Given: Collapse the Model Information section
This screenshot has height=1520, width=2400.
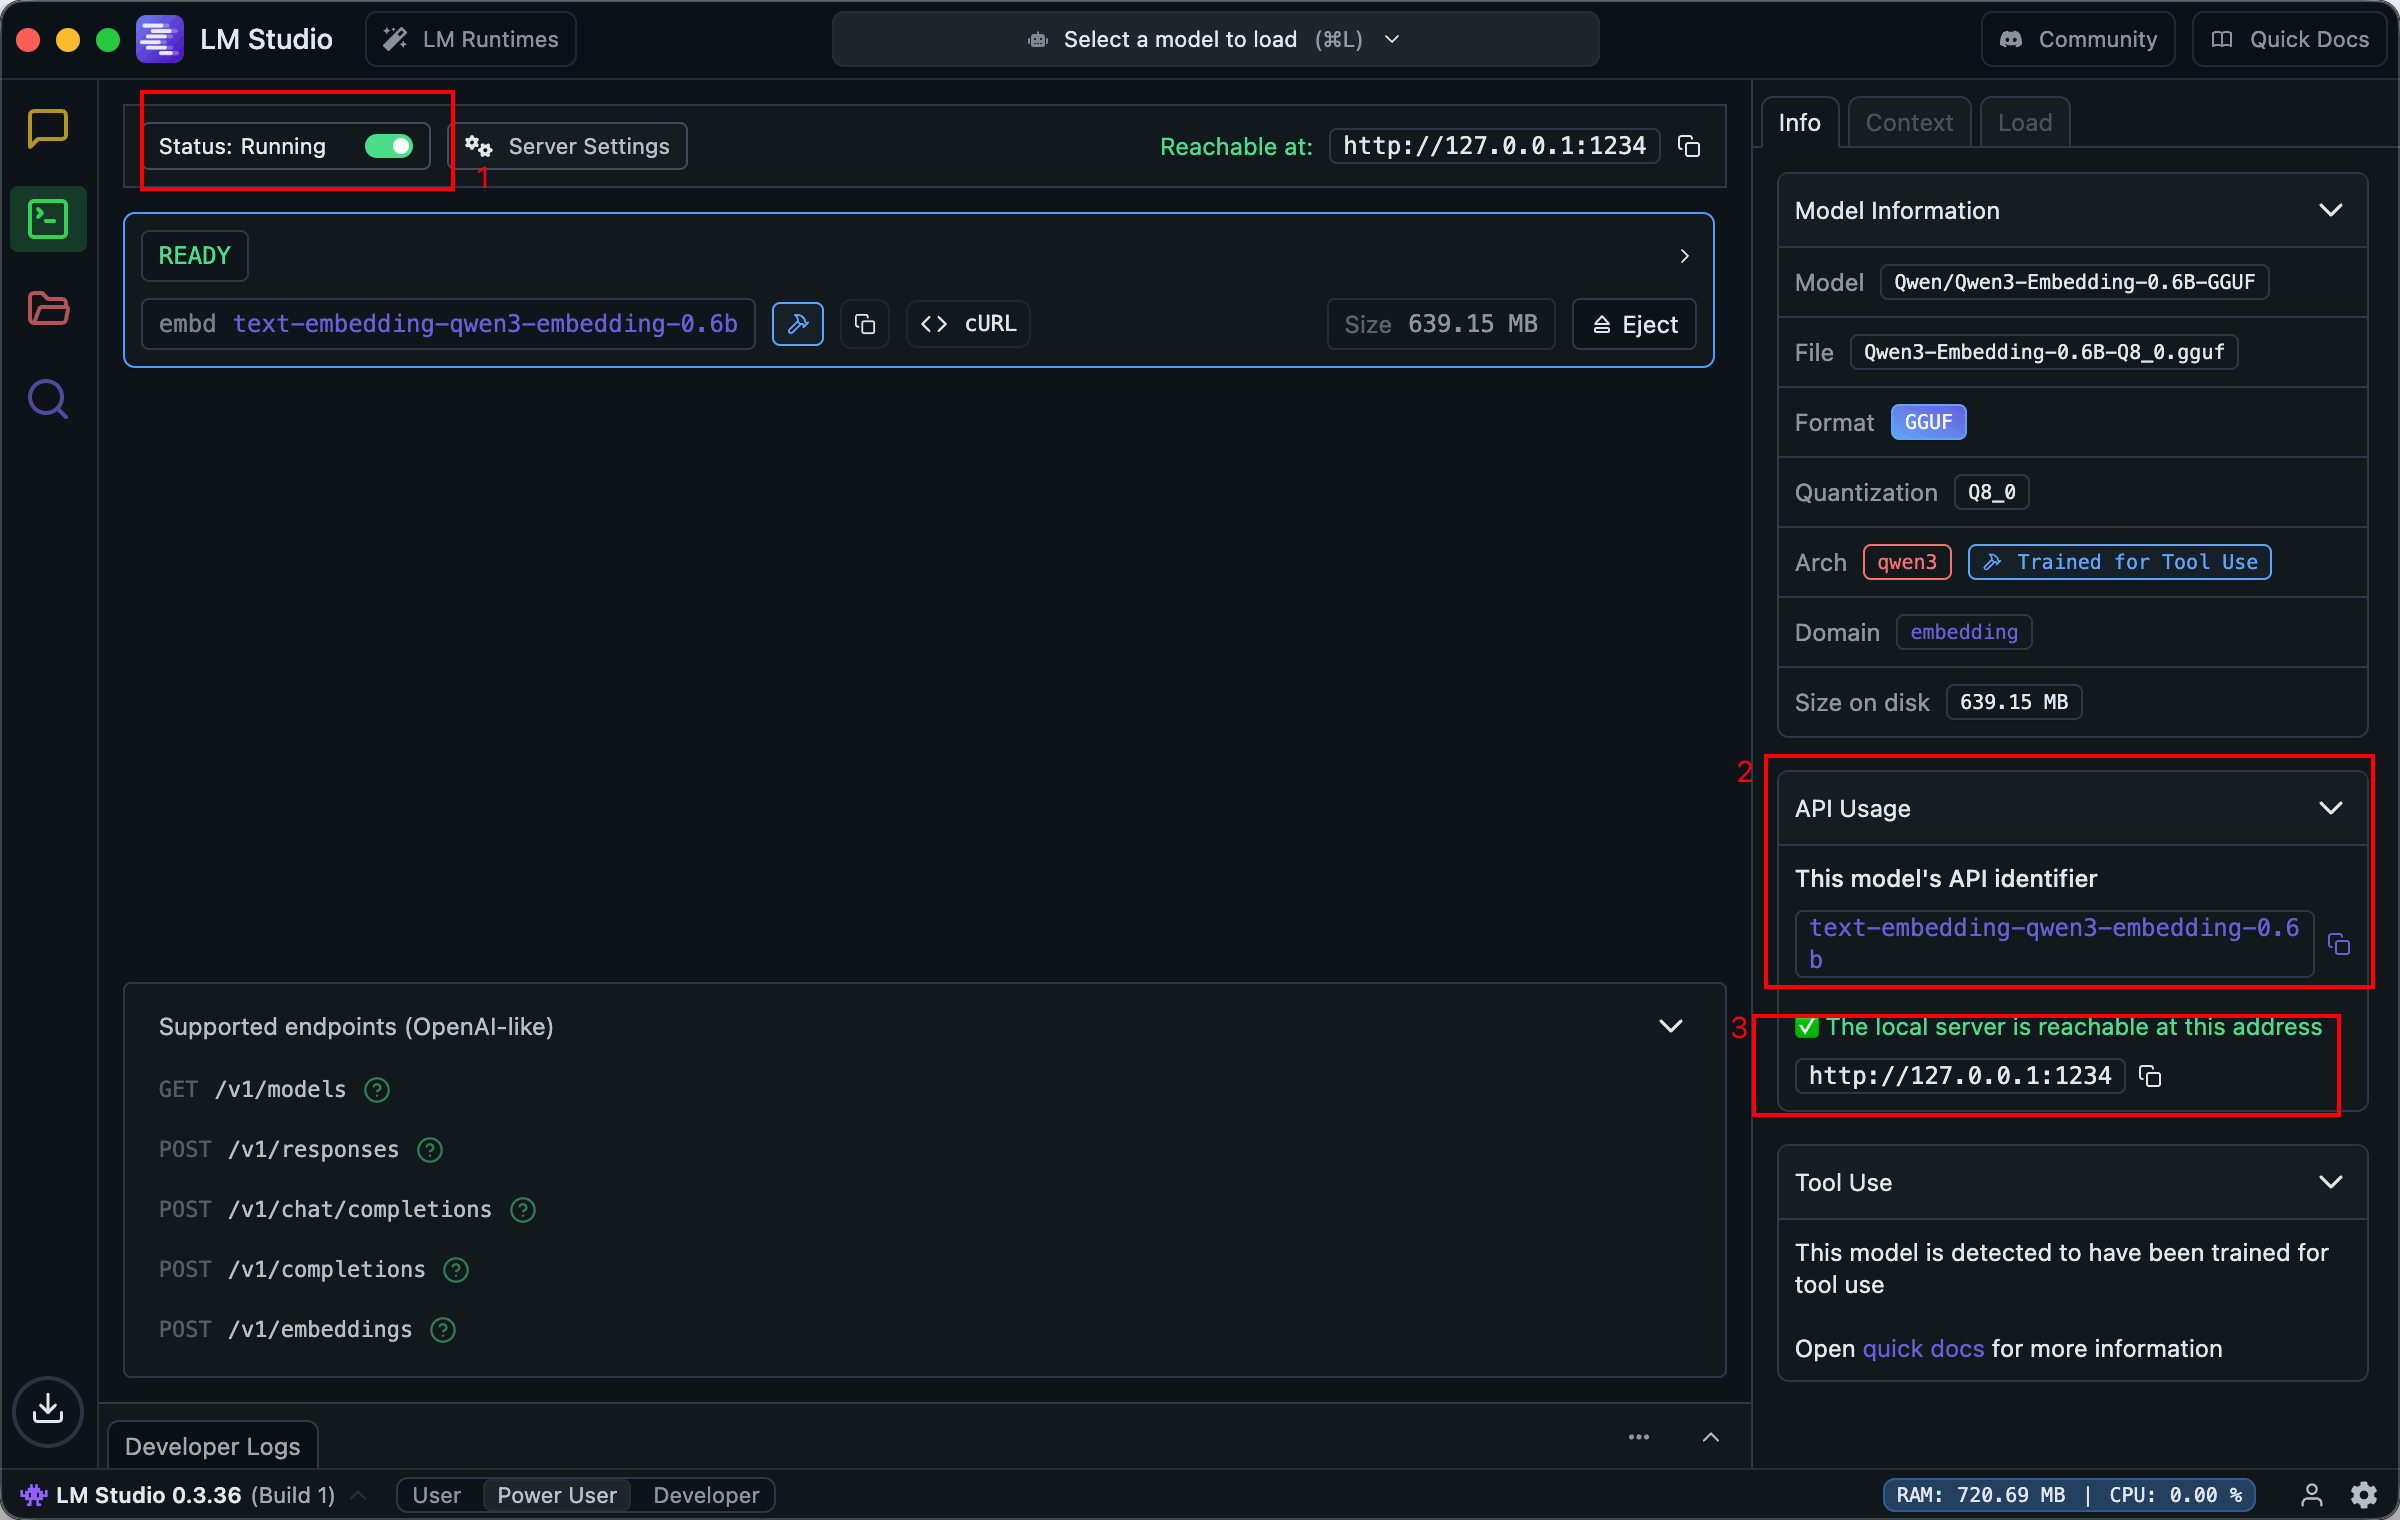Looking at the screenshot, I should [x=2331, y=211].
